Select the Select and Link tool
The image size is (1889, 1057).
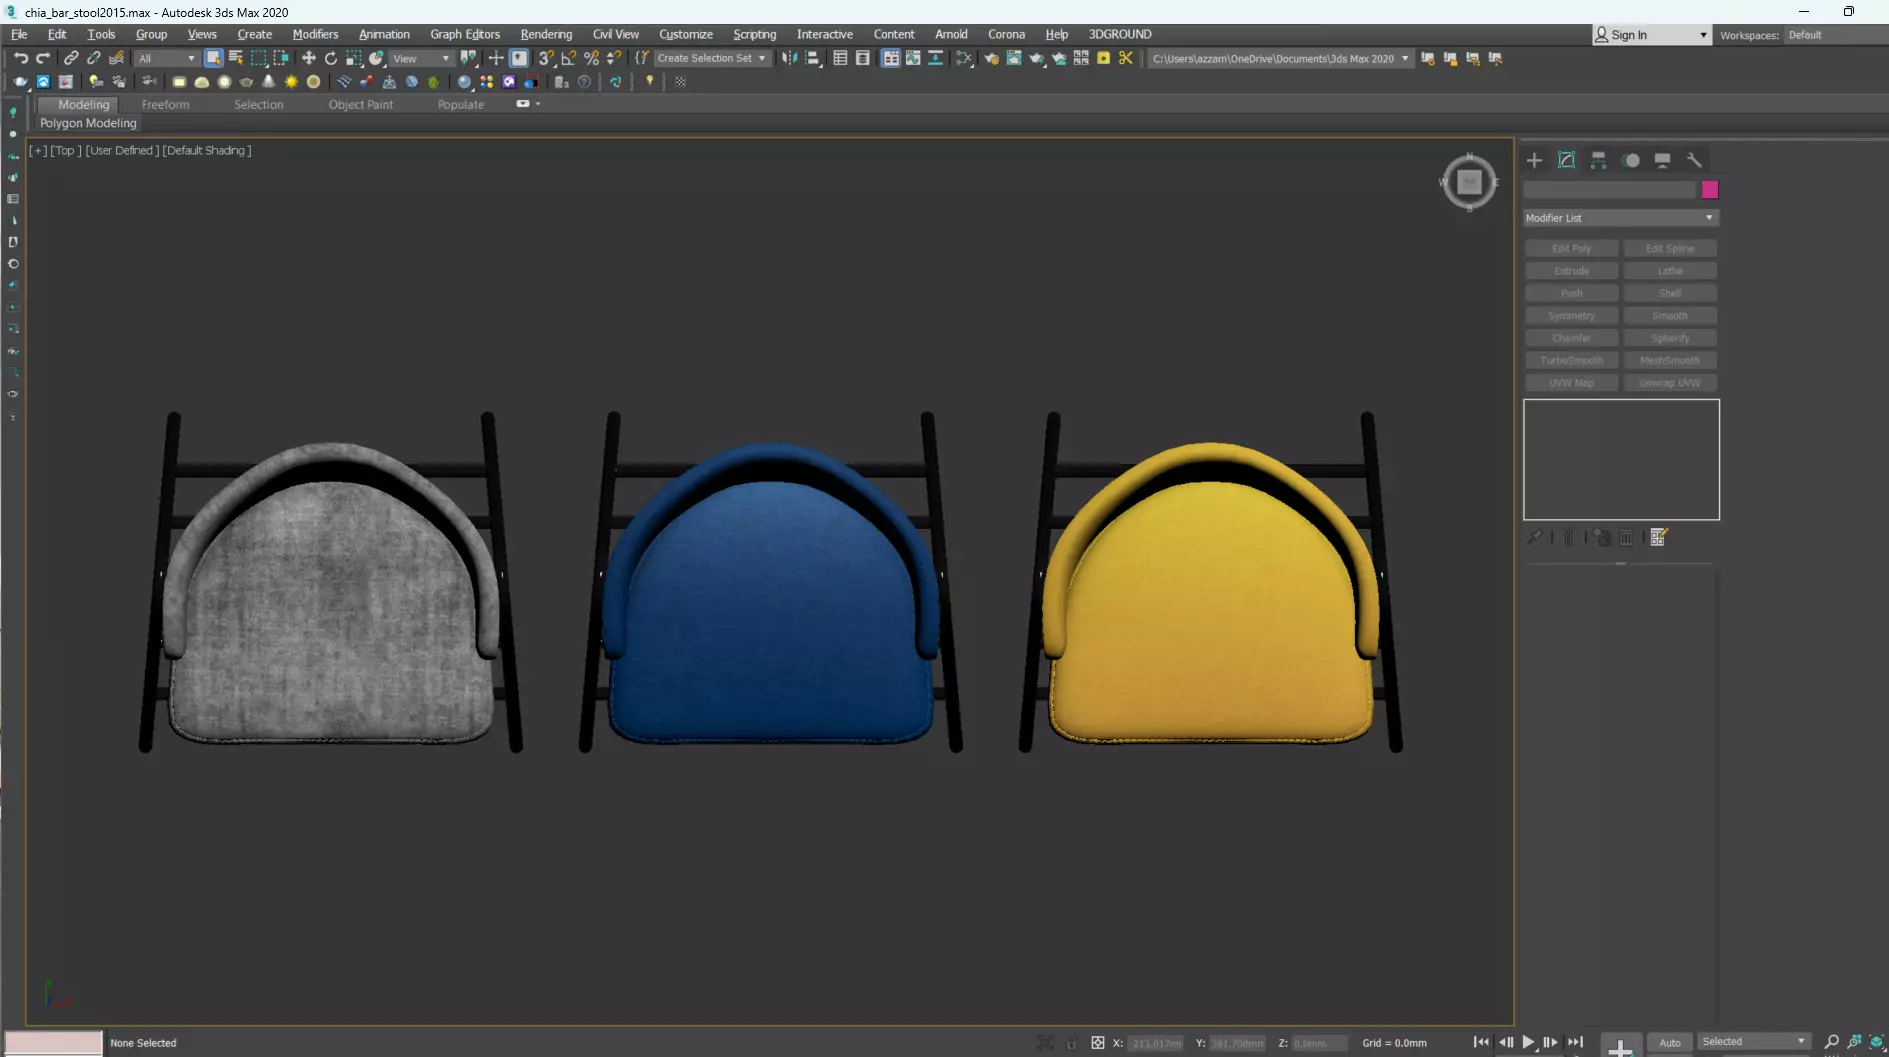pos(71,58)
